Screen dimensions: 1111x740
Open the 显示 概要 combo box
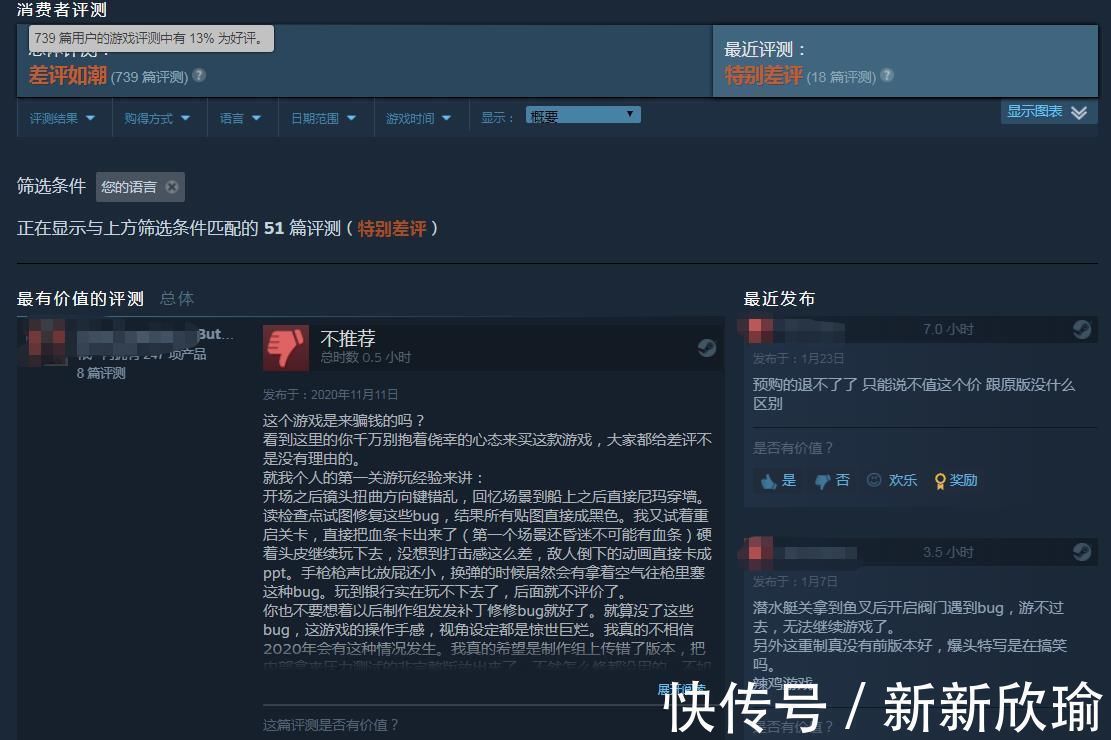click(x=582, y=114)
